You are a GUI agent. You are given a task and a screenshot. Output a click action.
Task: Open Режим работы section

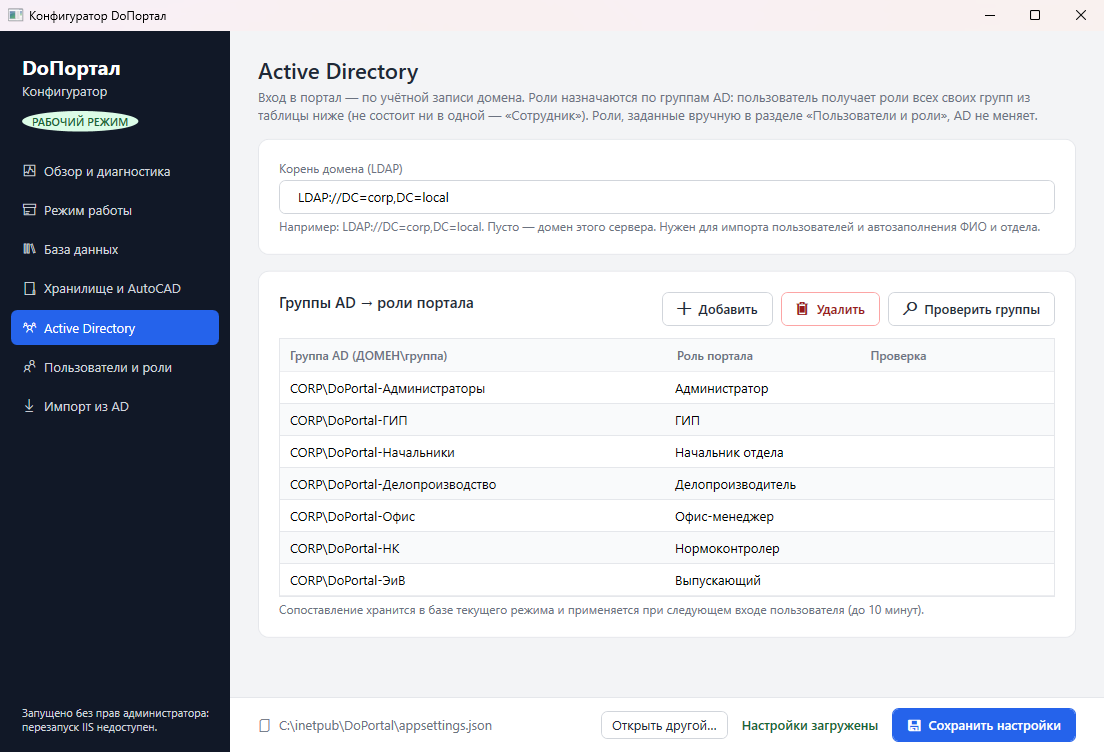pyautogui.click(x=115, y=210)
